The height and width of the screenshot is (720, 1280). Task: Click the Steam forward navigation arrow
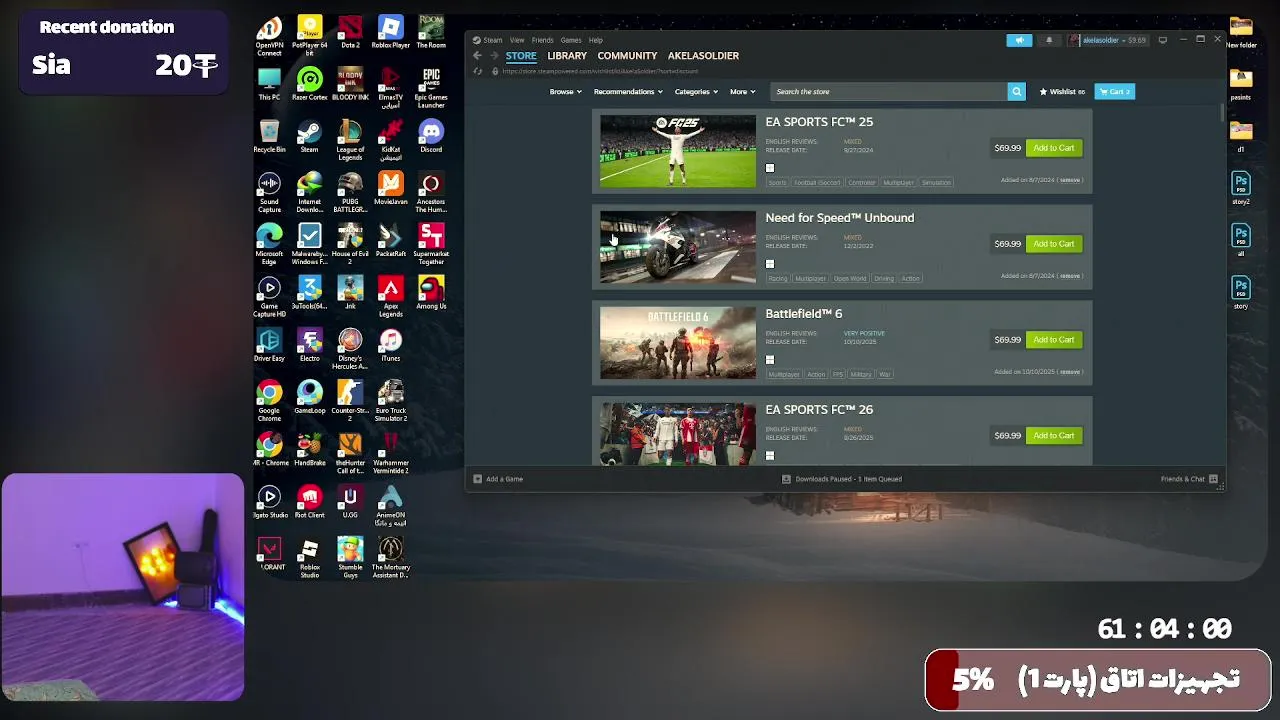(493, 56)
